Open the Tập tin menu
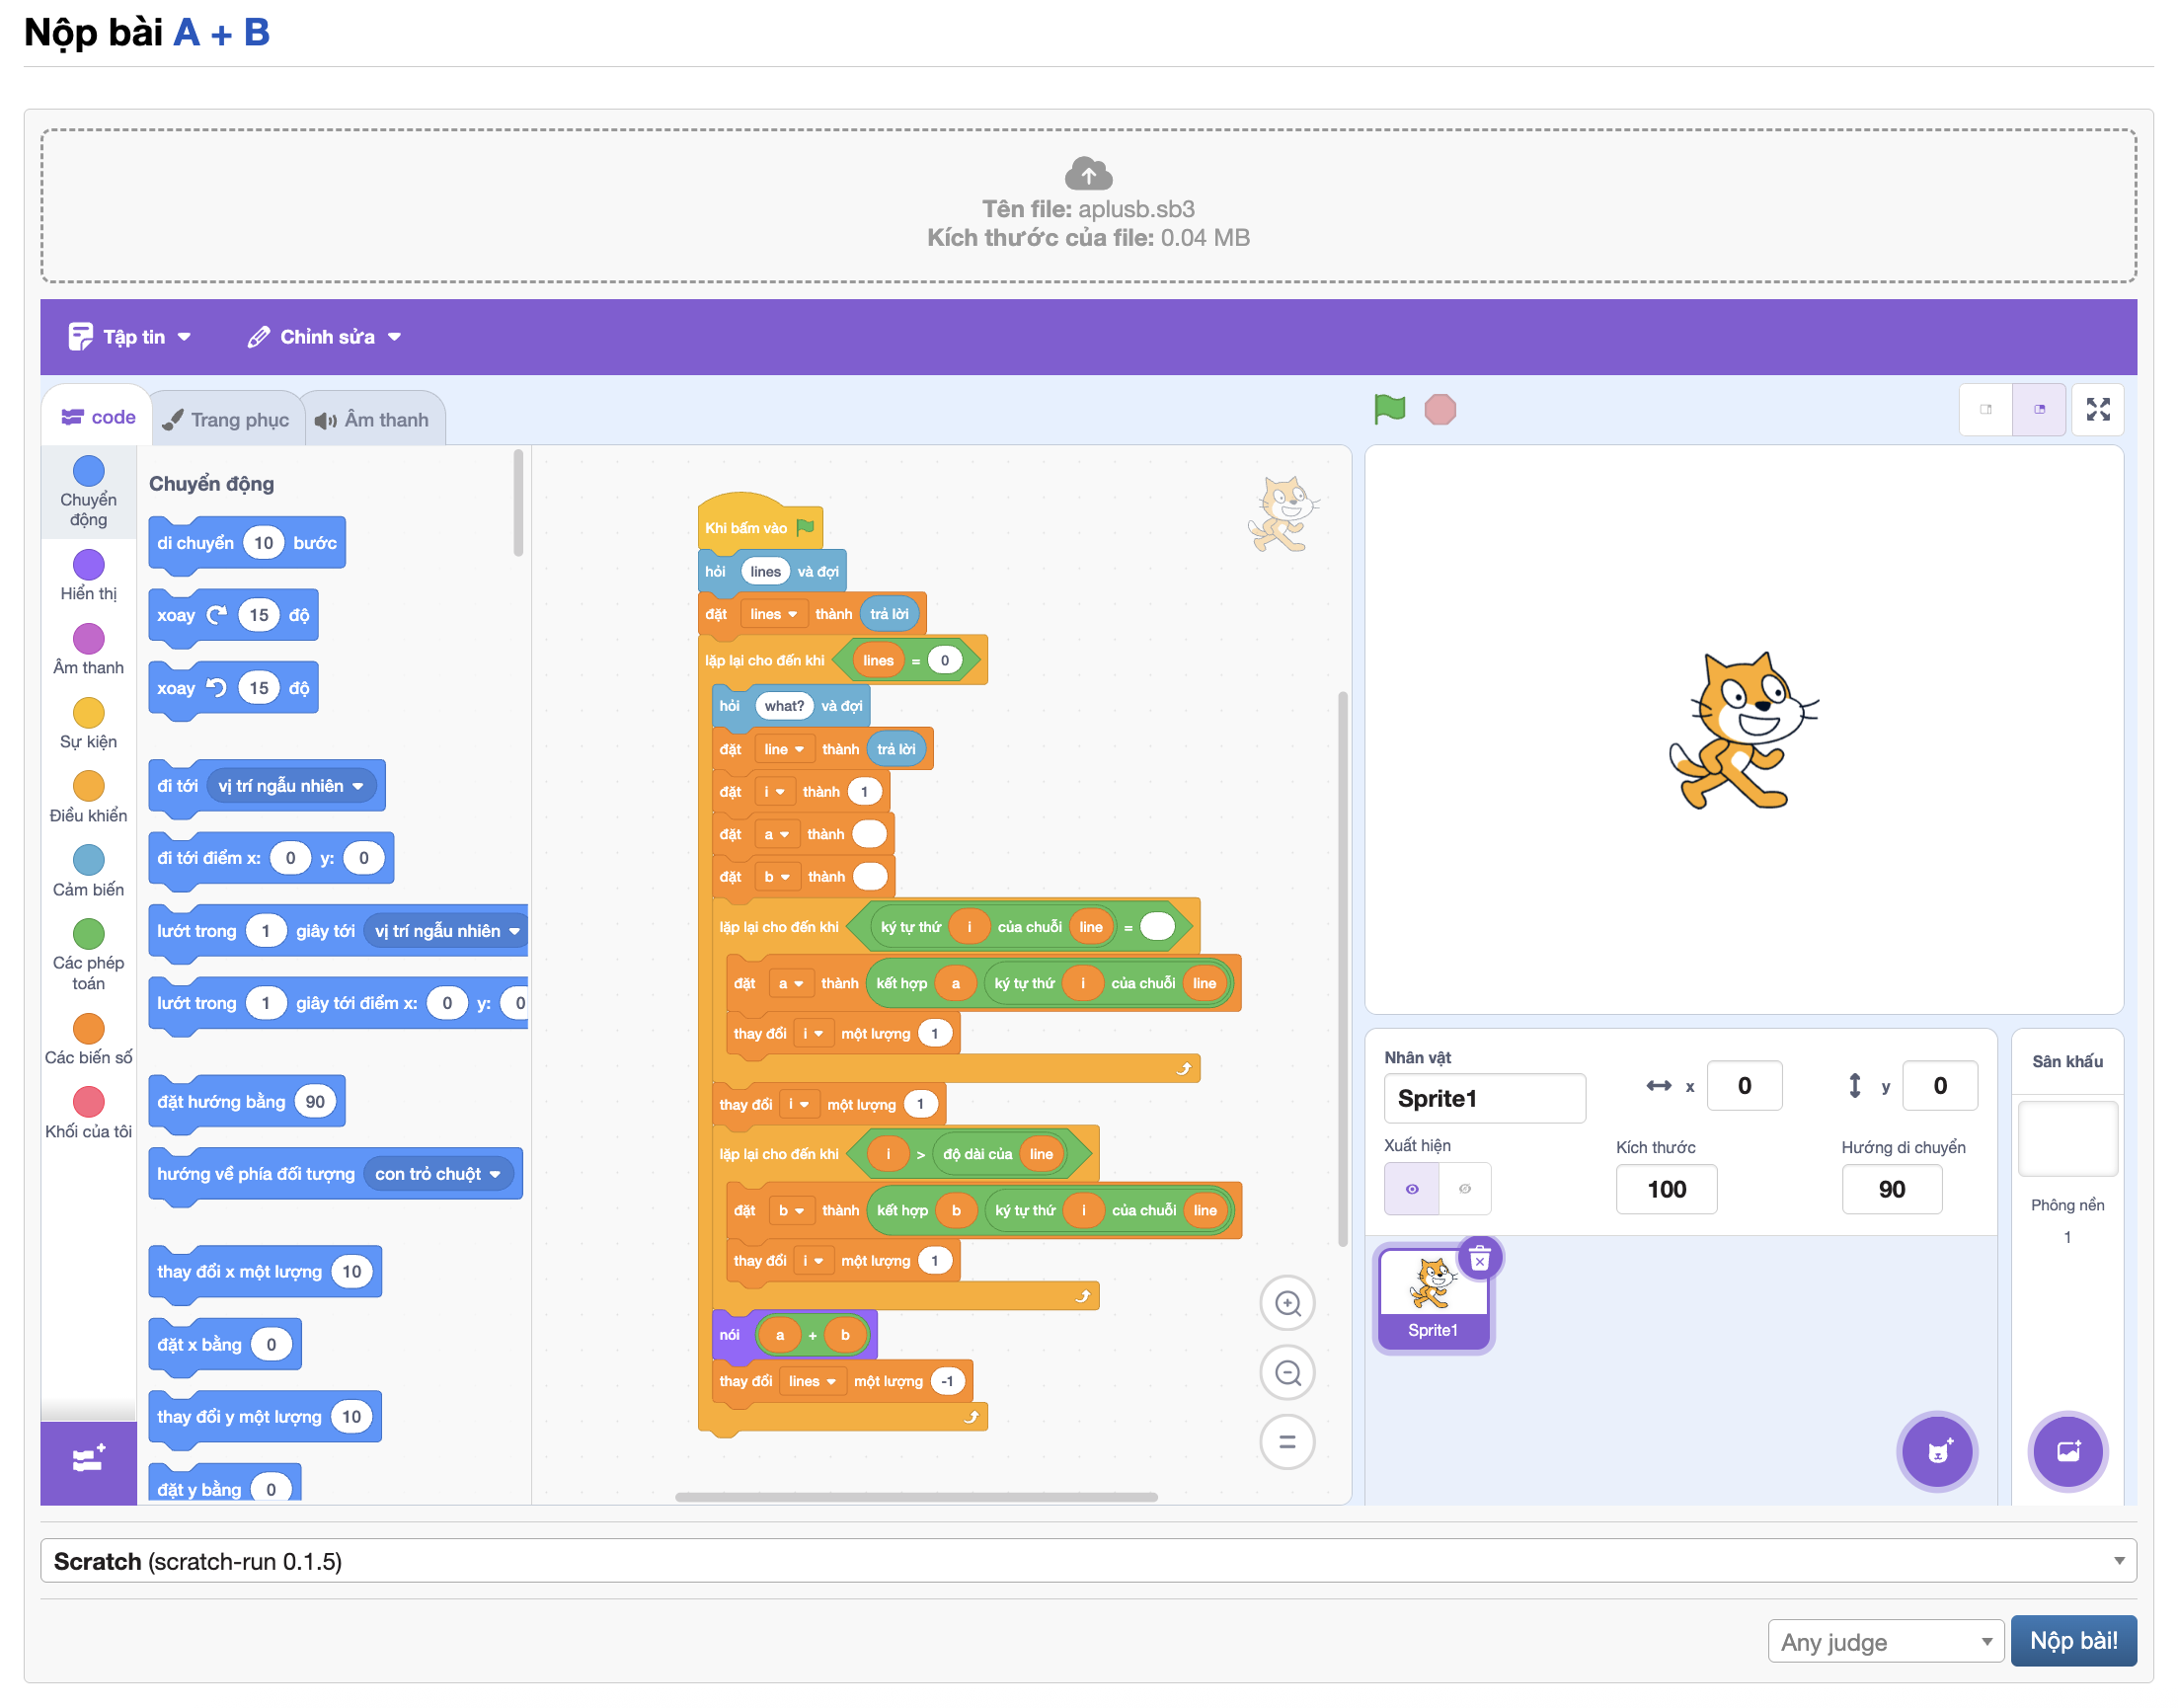The height and width of the screenshot is (1708, 2178). tap(129, 337)
